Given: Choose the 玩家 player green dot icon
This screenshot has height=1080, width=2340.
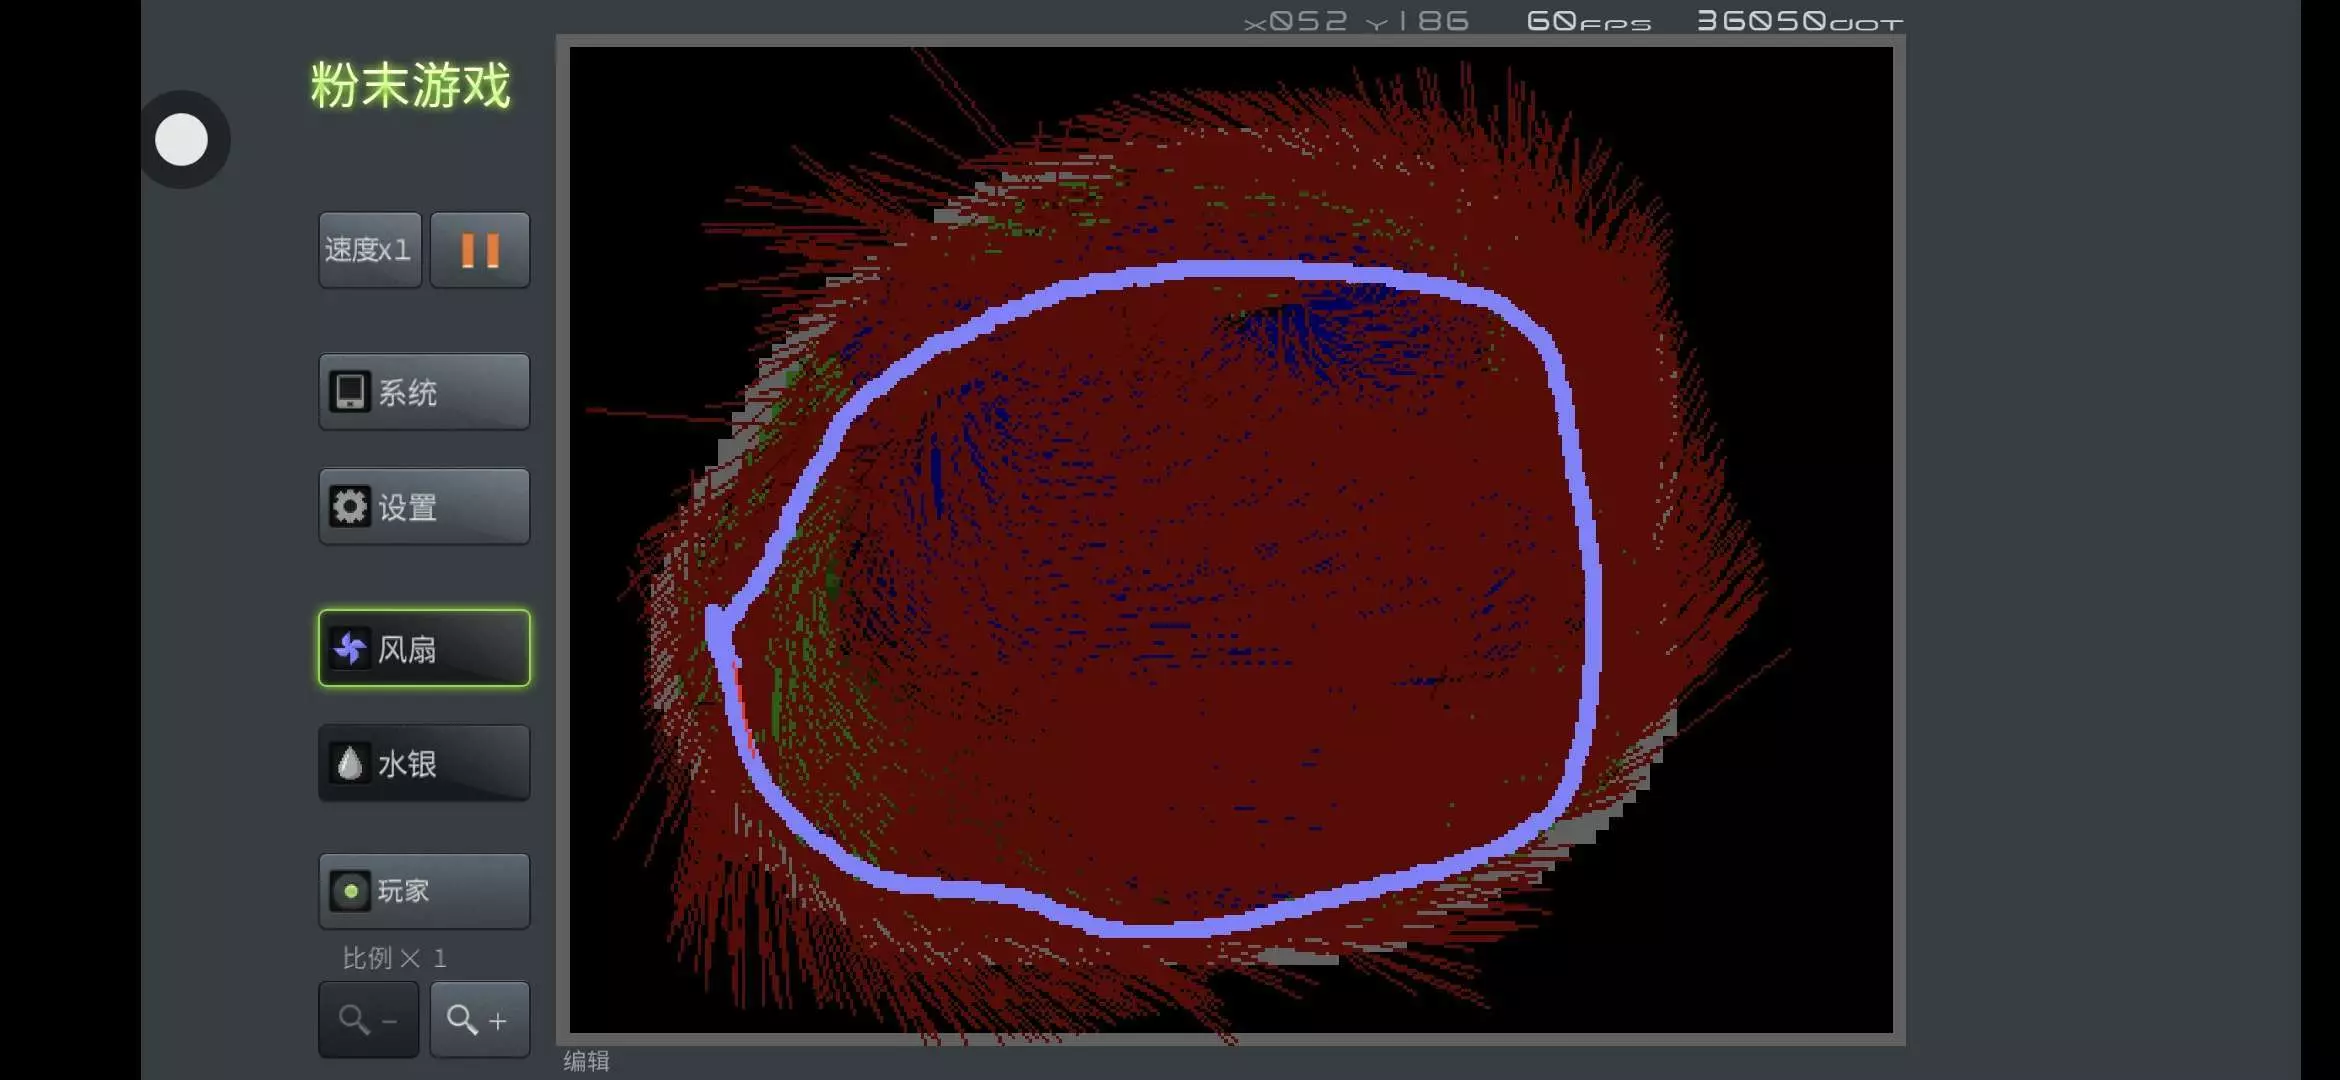Looking at the screenshot, I should [x=350, y=891].
